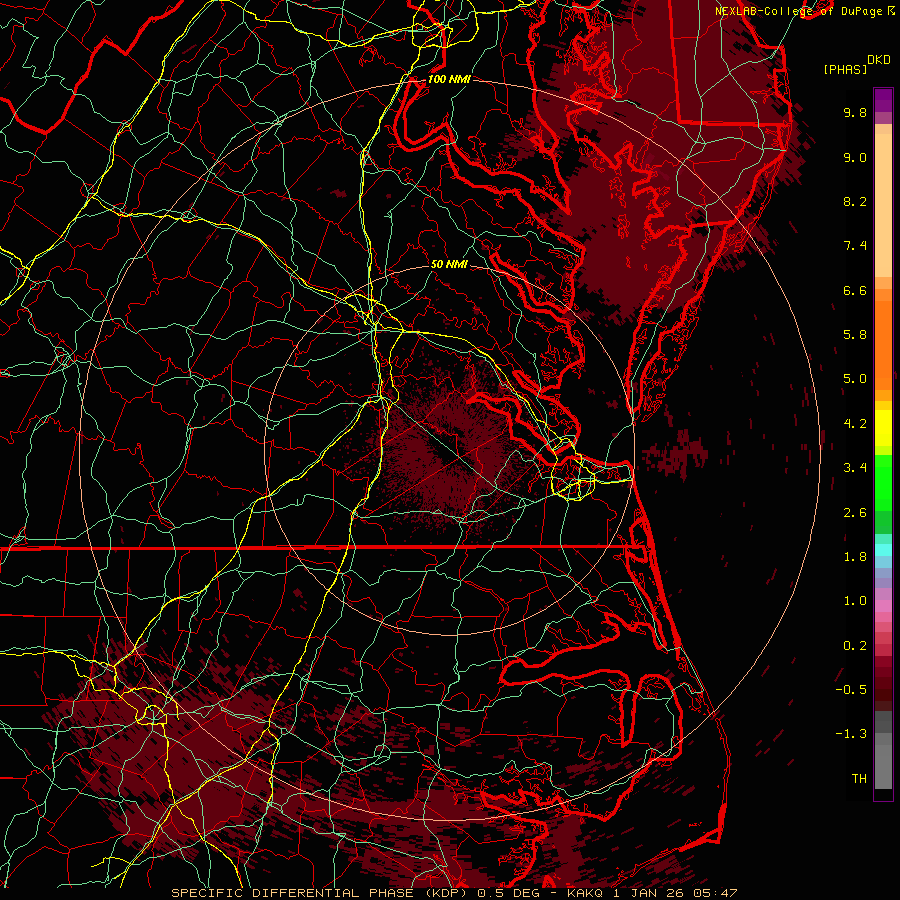
Task: Click the -1.3 scale value
Action: coord(851,734)
